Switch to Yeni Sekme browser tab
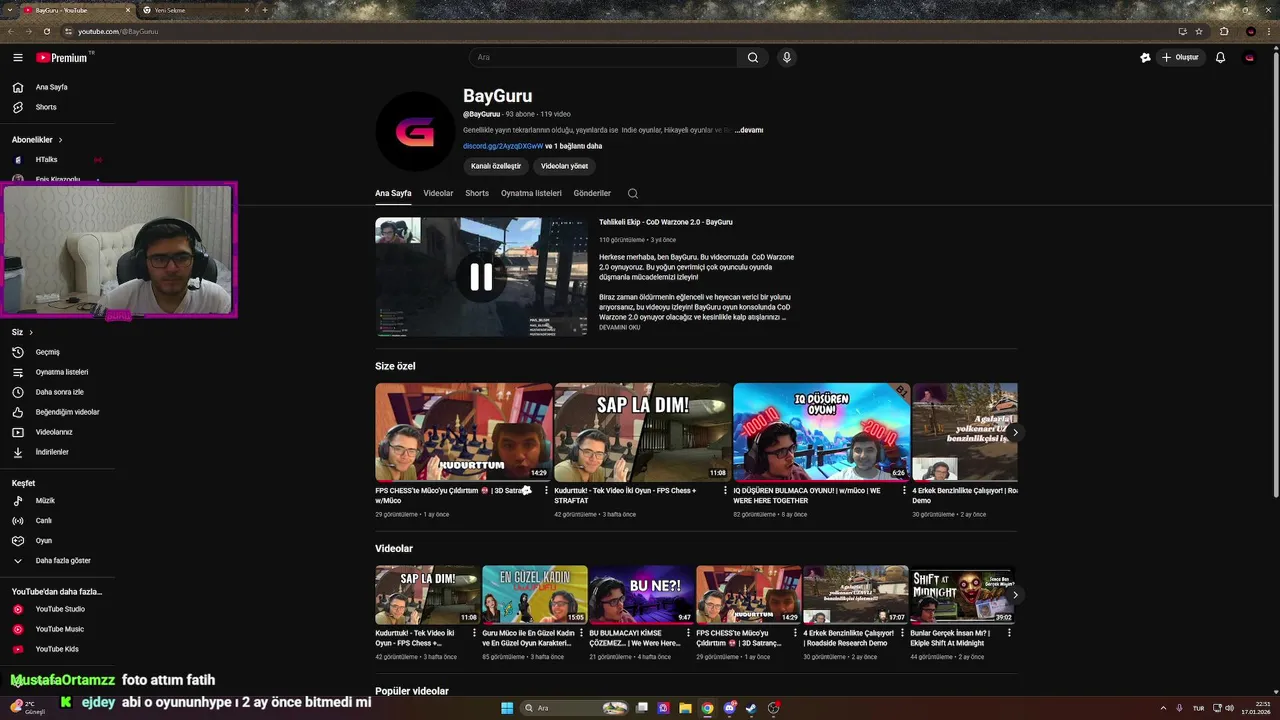 coord(195,10)
